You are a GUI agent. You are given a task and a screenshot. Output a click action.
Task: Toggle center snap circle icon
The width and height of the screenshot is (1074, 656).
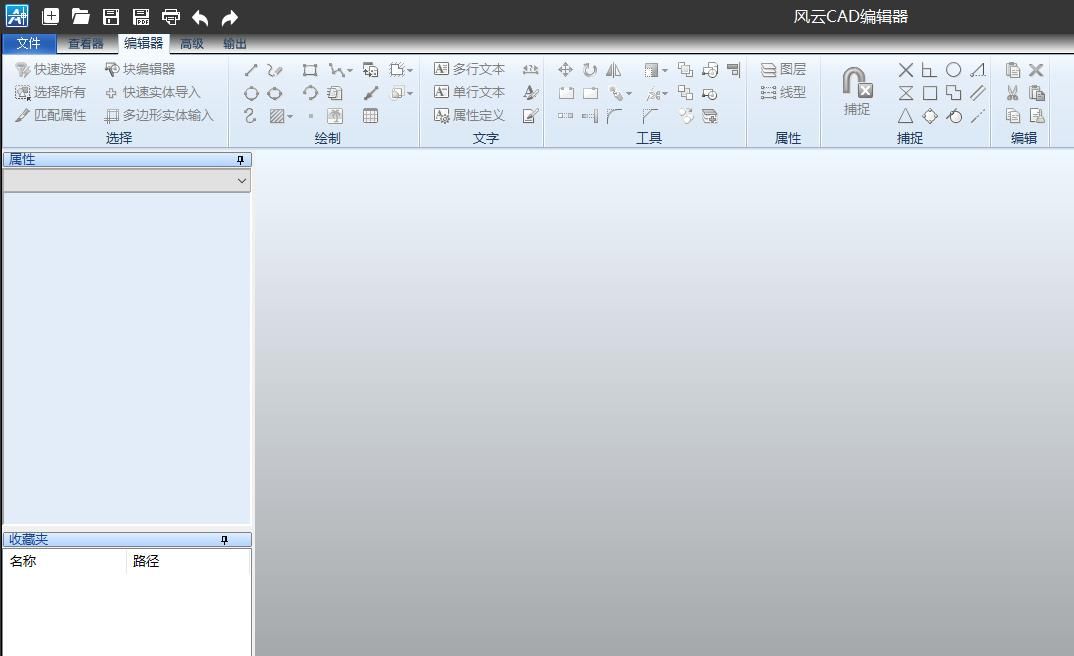(x=953, y=70)
